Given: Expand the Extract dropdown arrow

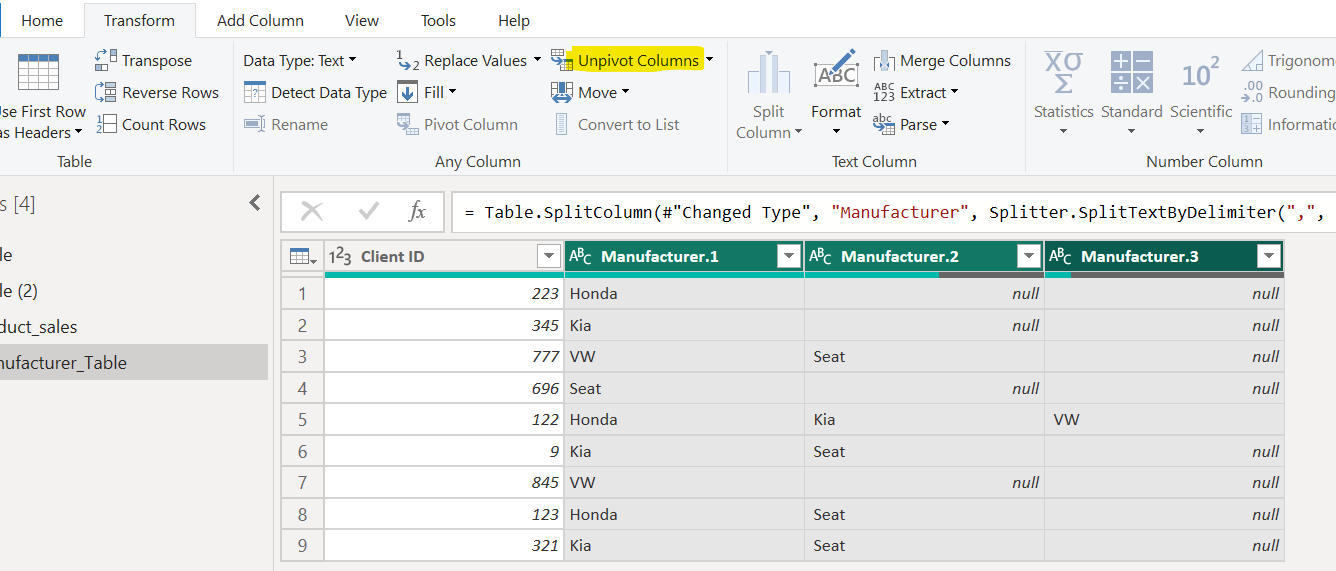Looking at the screenshot, I should click(954, 92).
